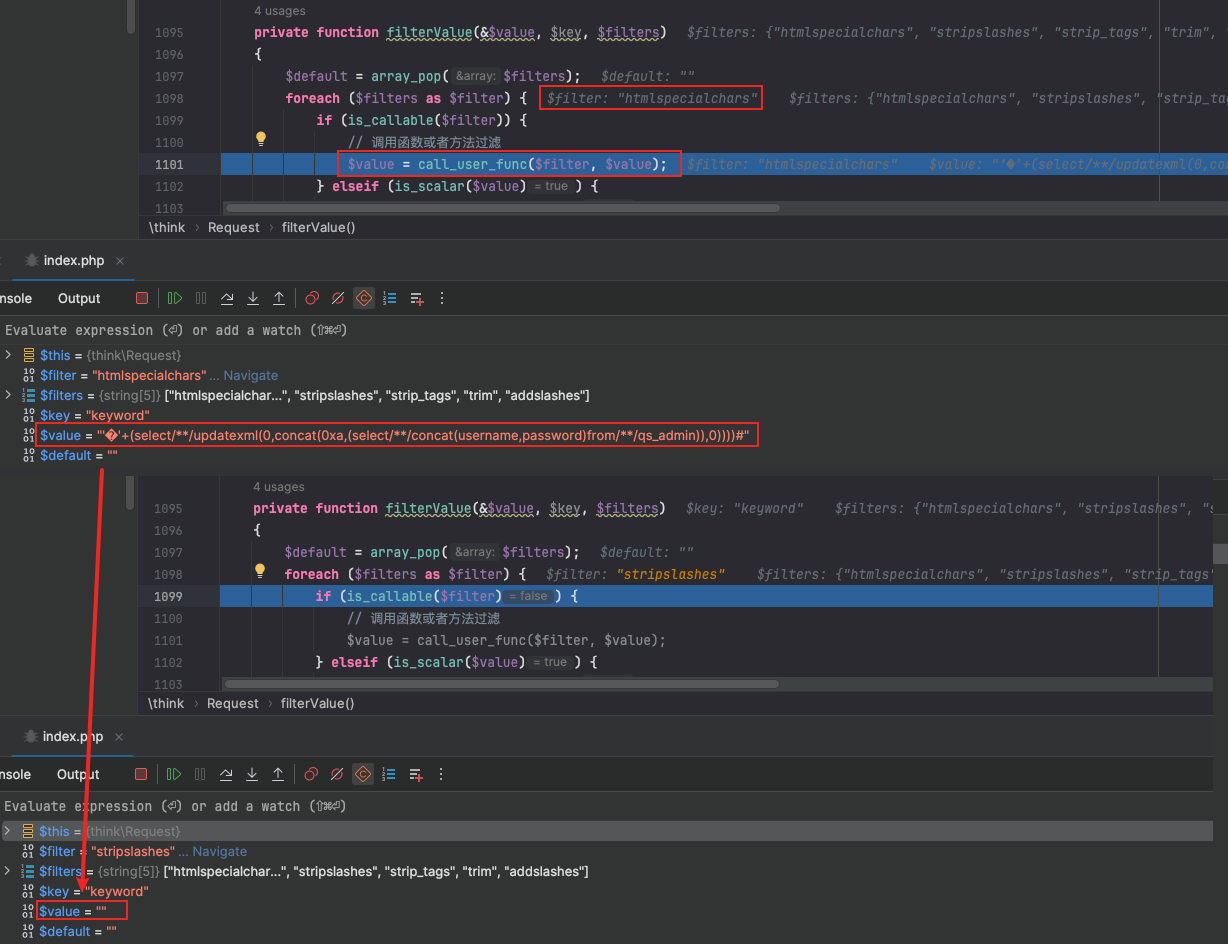Viewport: 1228px width, 944px height.
Task: Switch to the Output tab in upper panel
Action: [x=79, y=298]
